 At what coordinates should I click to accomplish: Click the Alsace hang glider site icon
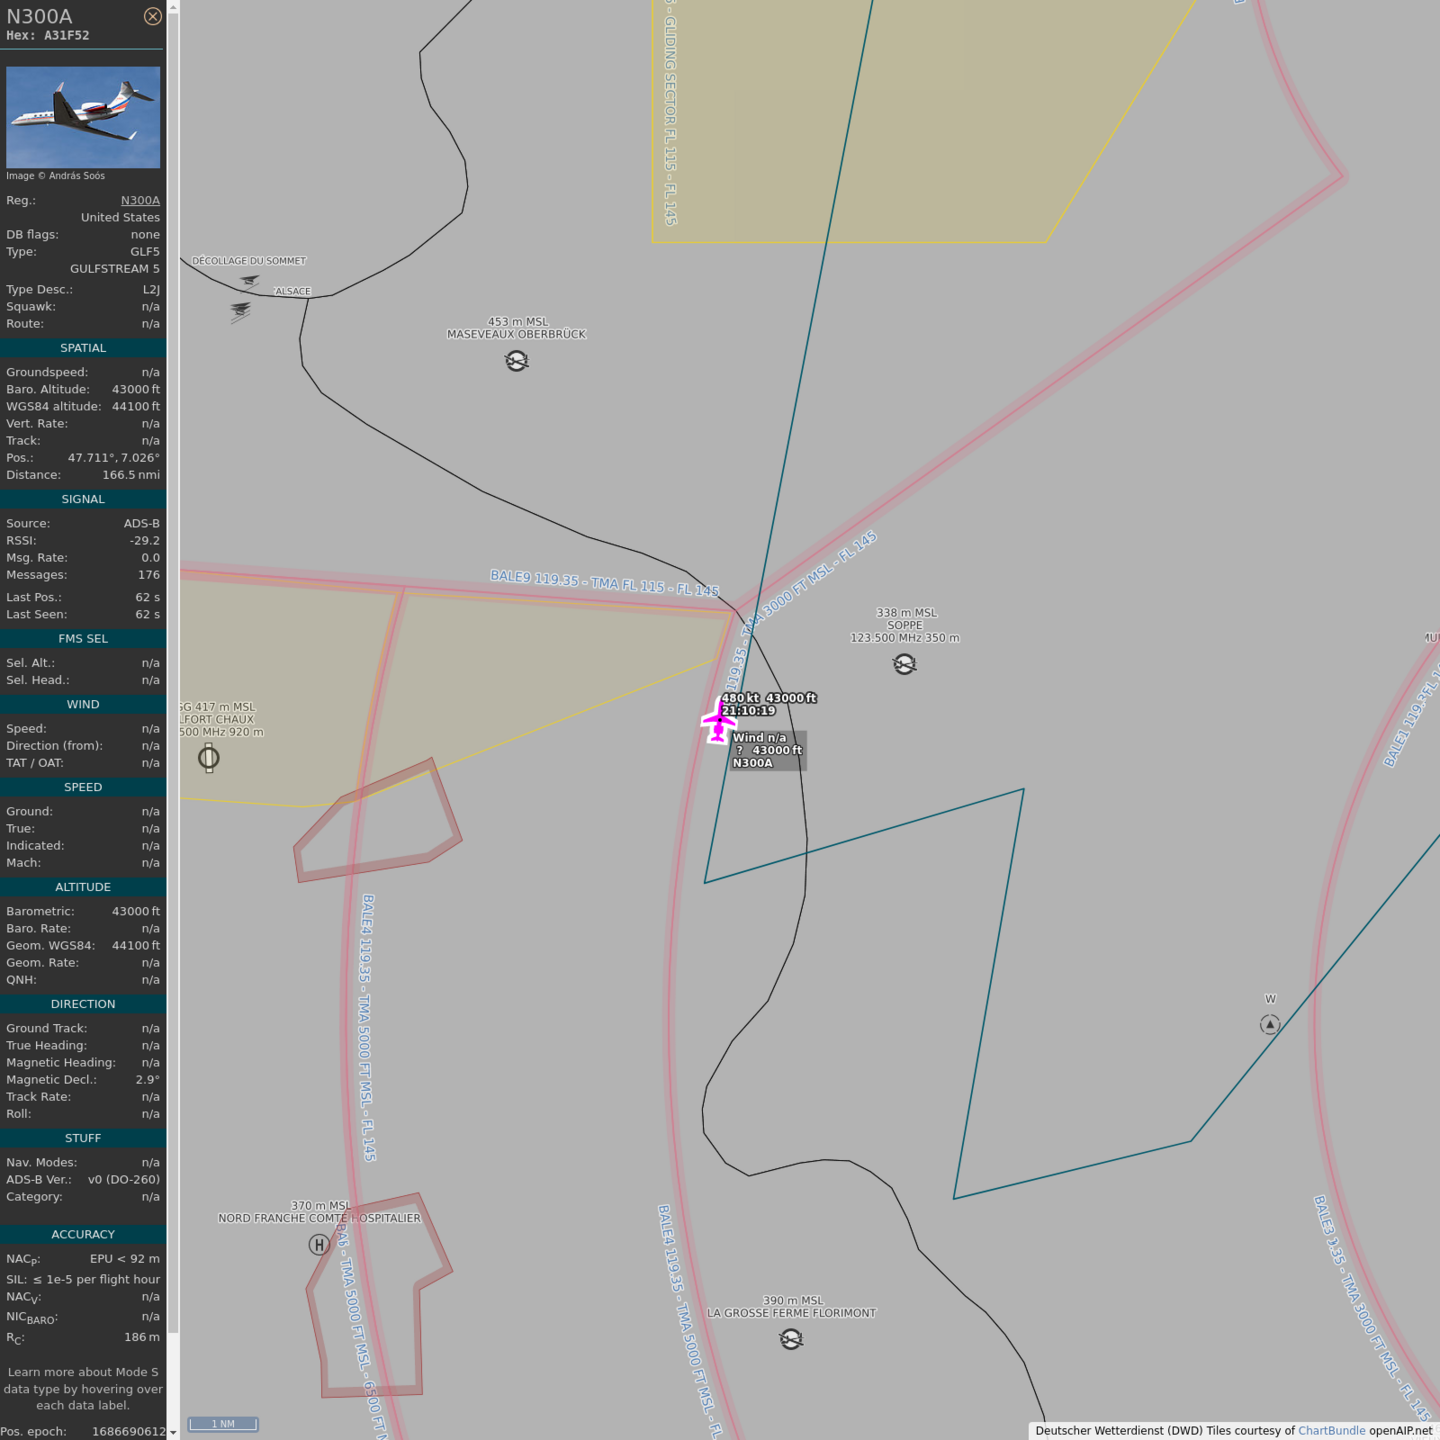point(241,311)
